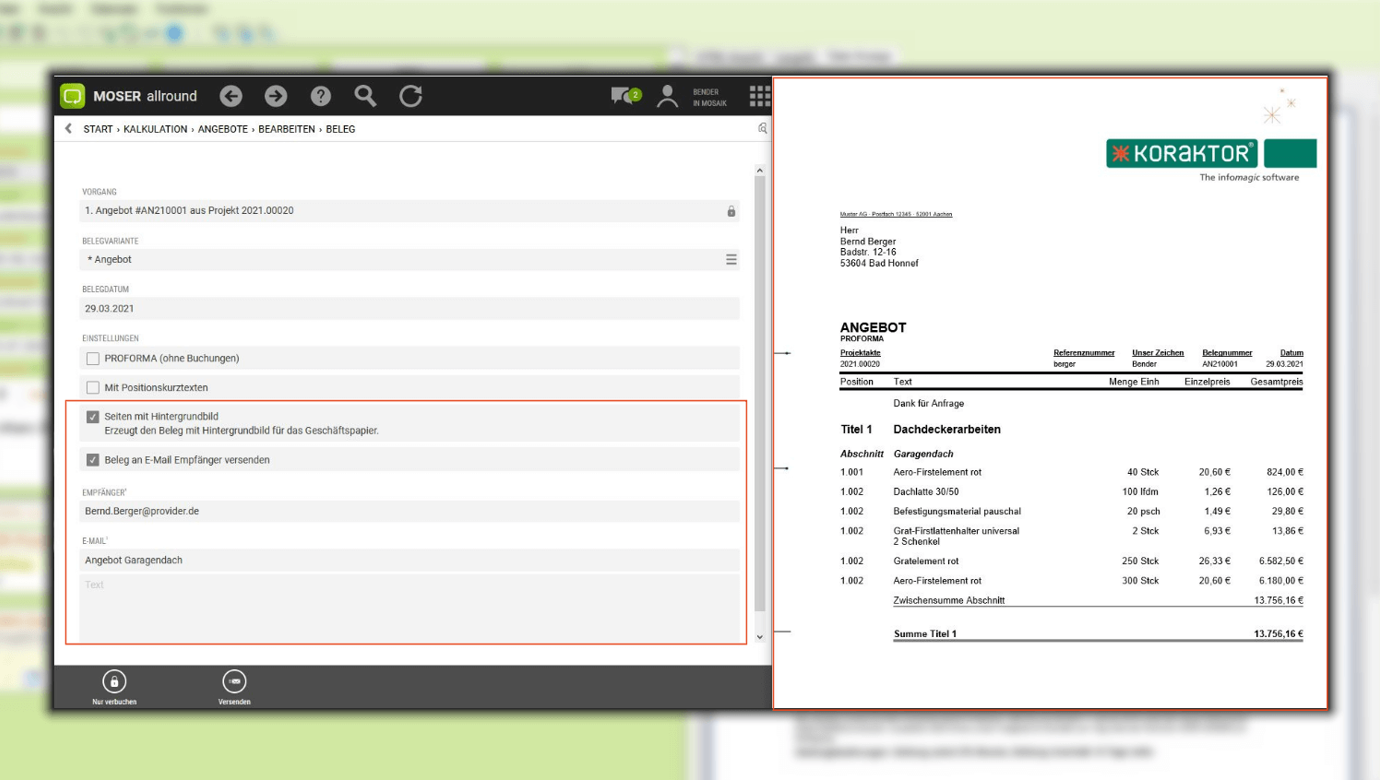1380x780 pixels.
Task: Open search with the magnifier icon
Action: tap(365, 96)
